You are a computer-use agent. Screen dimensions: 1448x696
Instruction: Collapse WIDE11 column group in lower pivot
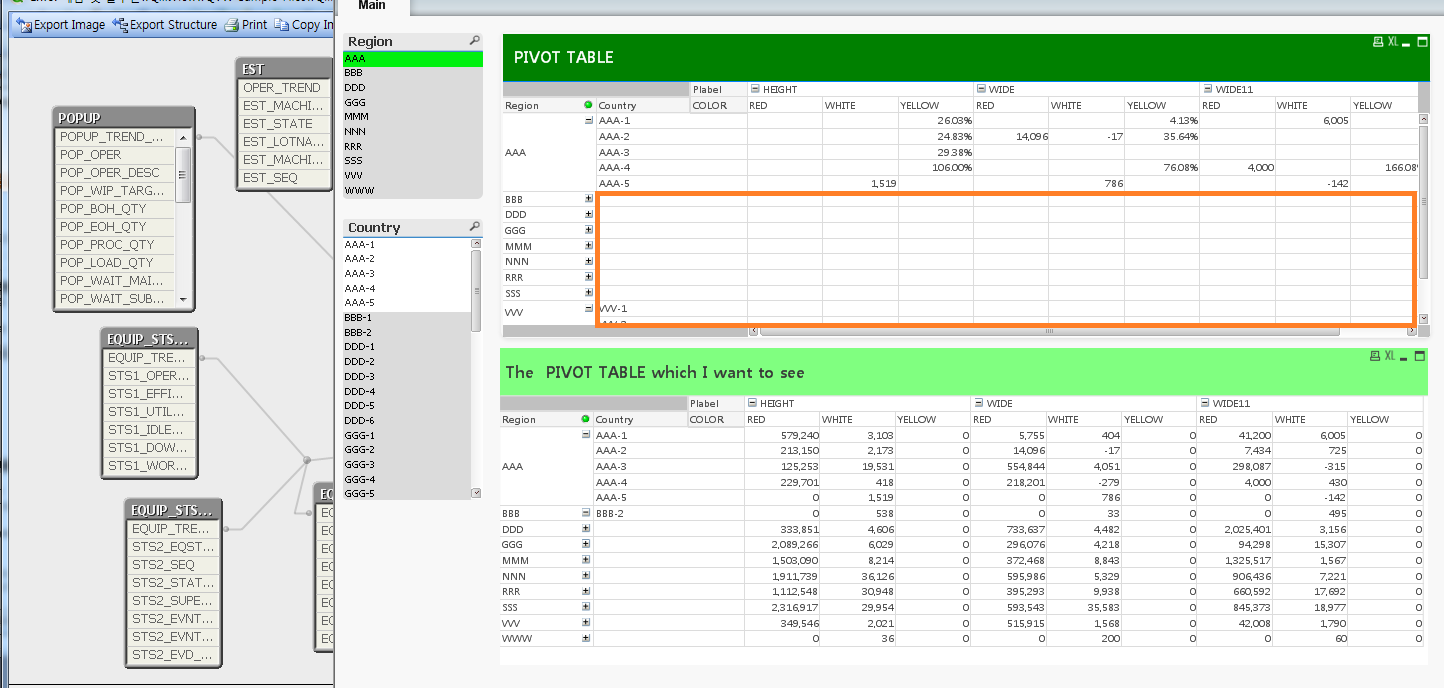point(1204,403)
